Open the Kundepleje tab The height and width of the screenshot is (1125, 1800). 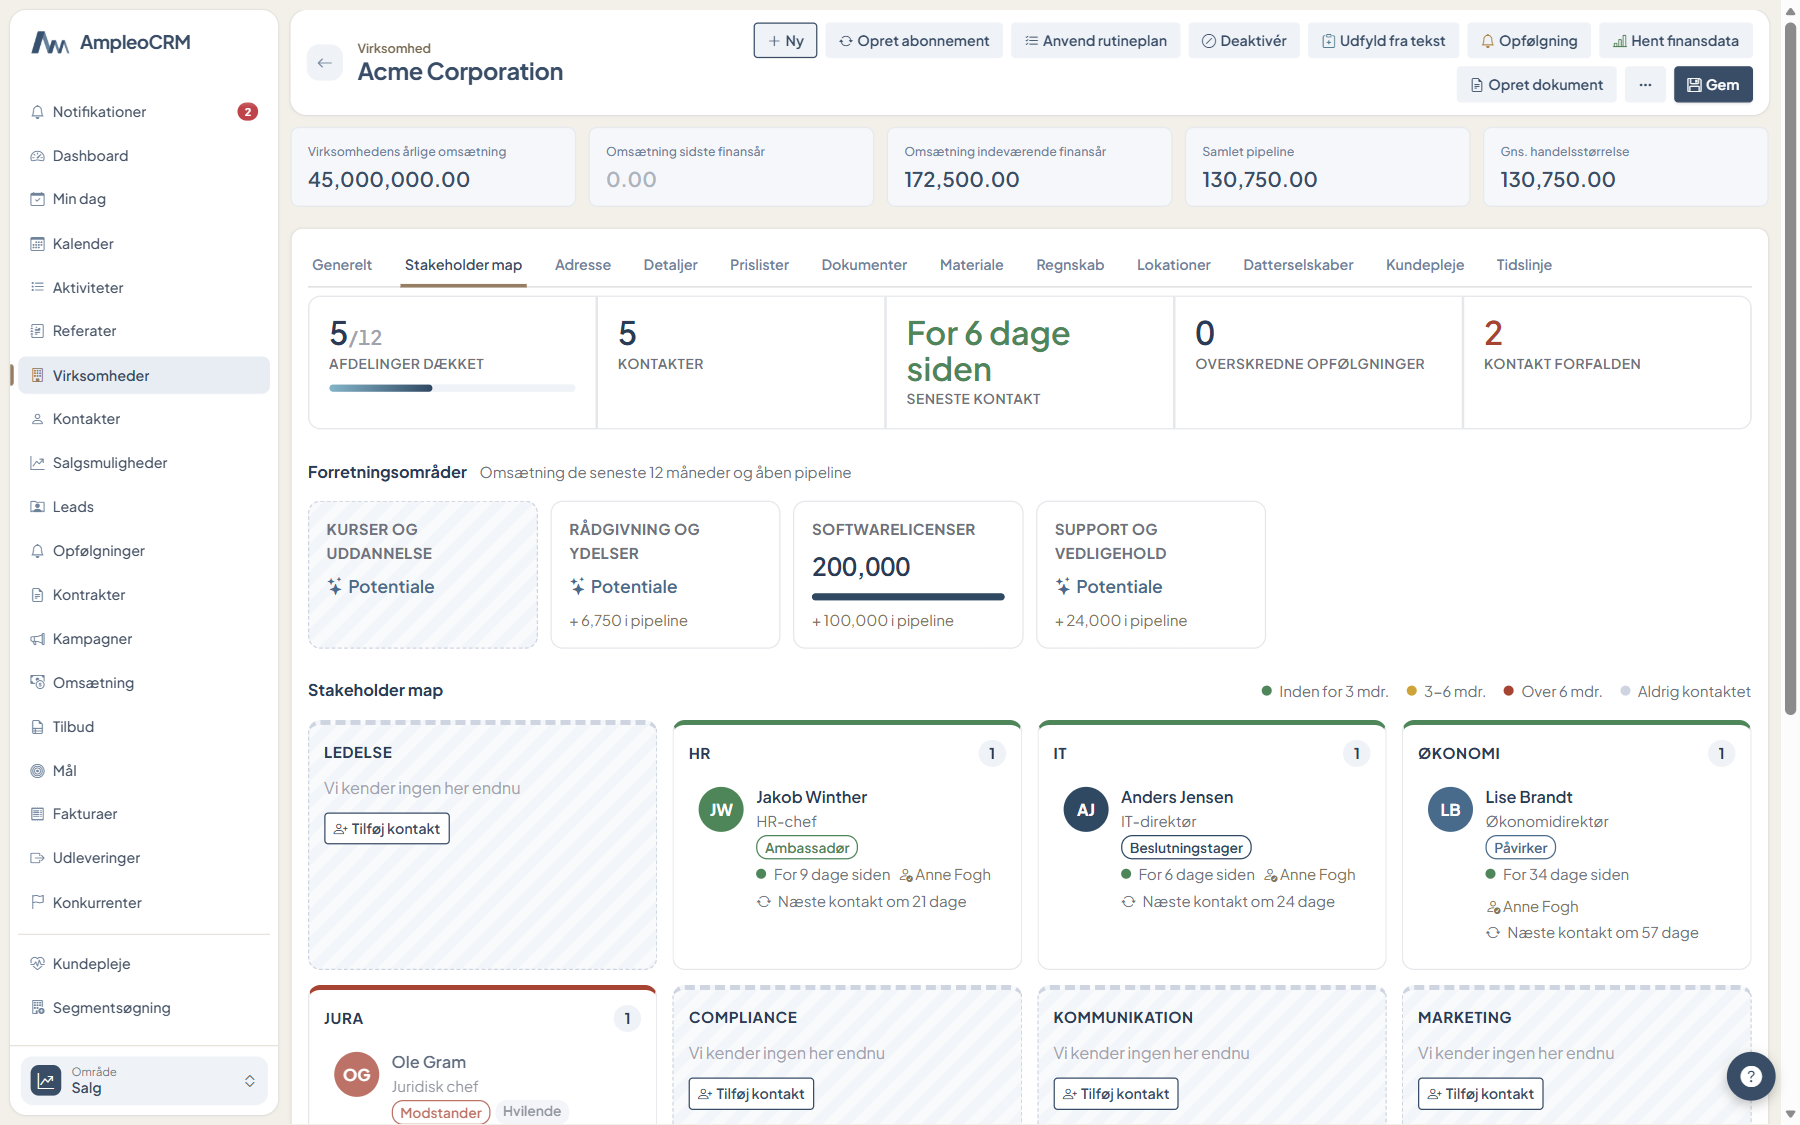pos(1425,265)
